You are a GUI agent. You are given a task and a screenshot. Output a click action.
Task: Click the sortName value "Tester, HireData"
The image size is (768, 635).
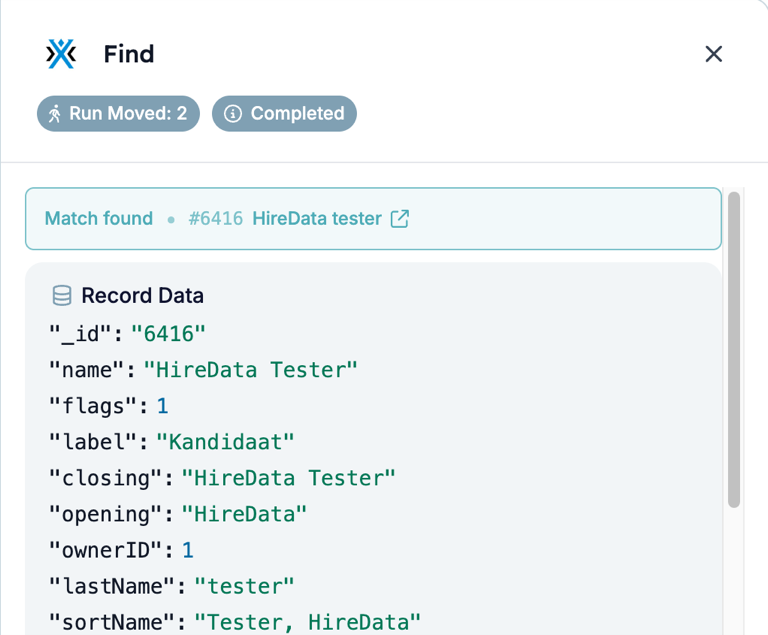coord(308,622)
